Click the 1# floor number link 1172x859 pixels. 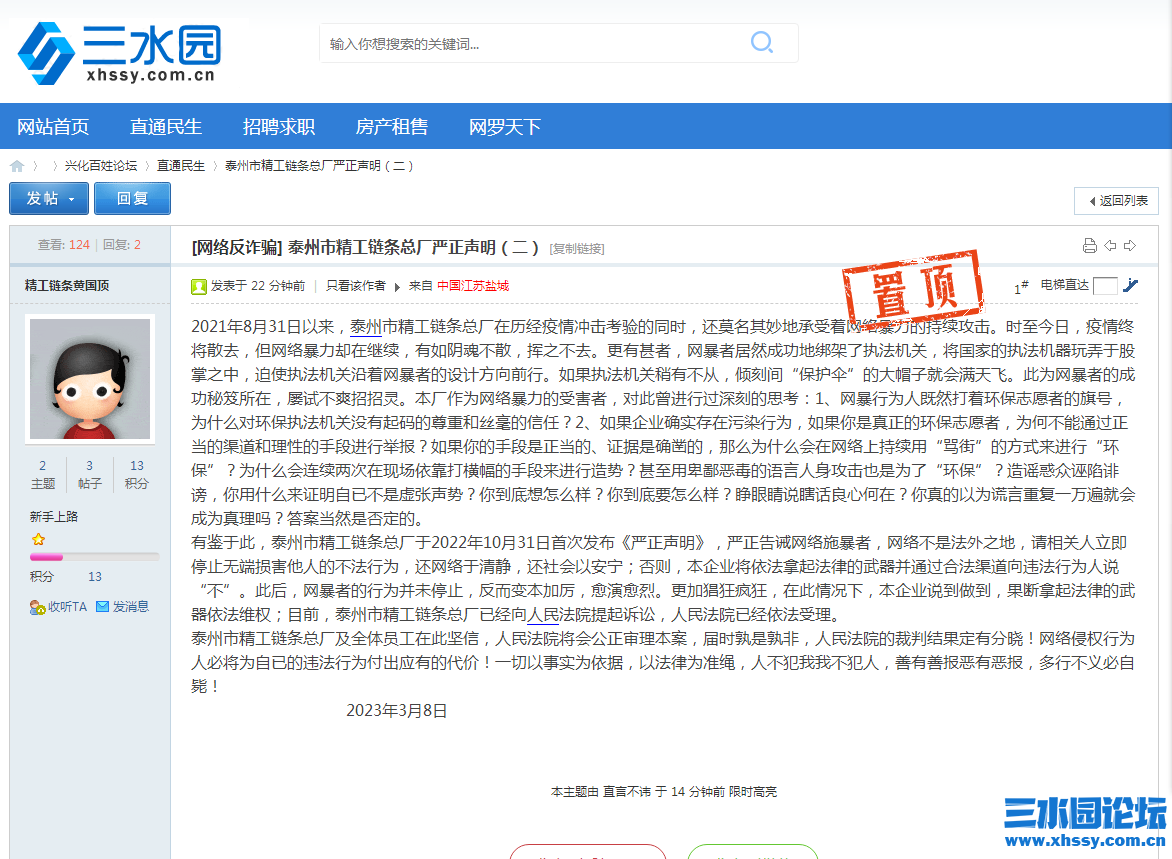[1021, 286]
